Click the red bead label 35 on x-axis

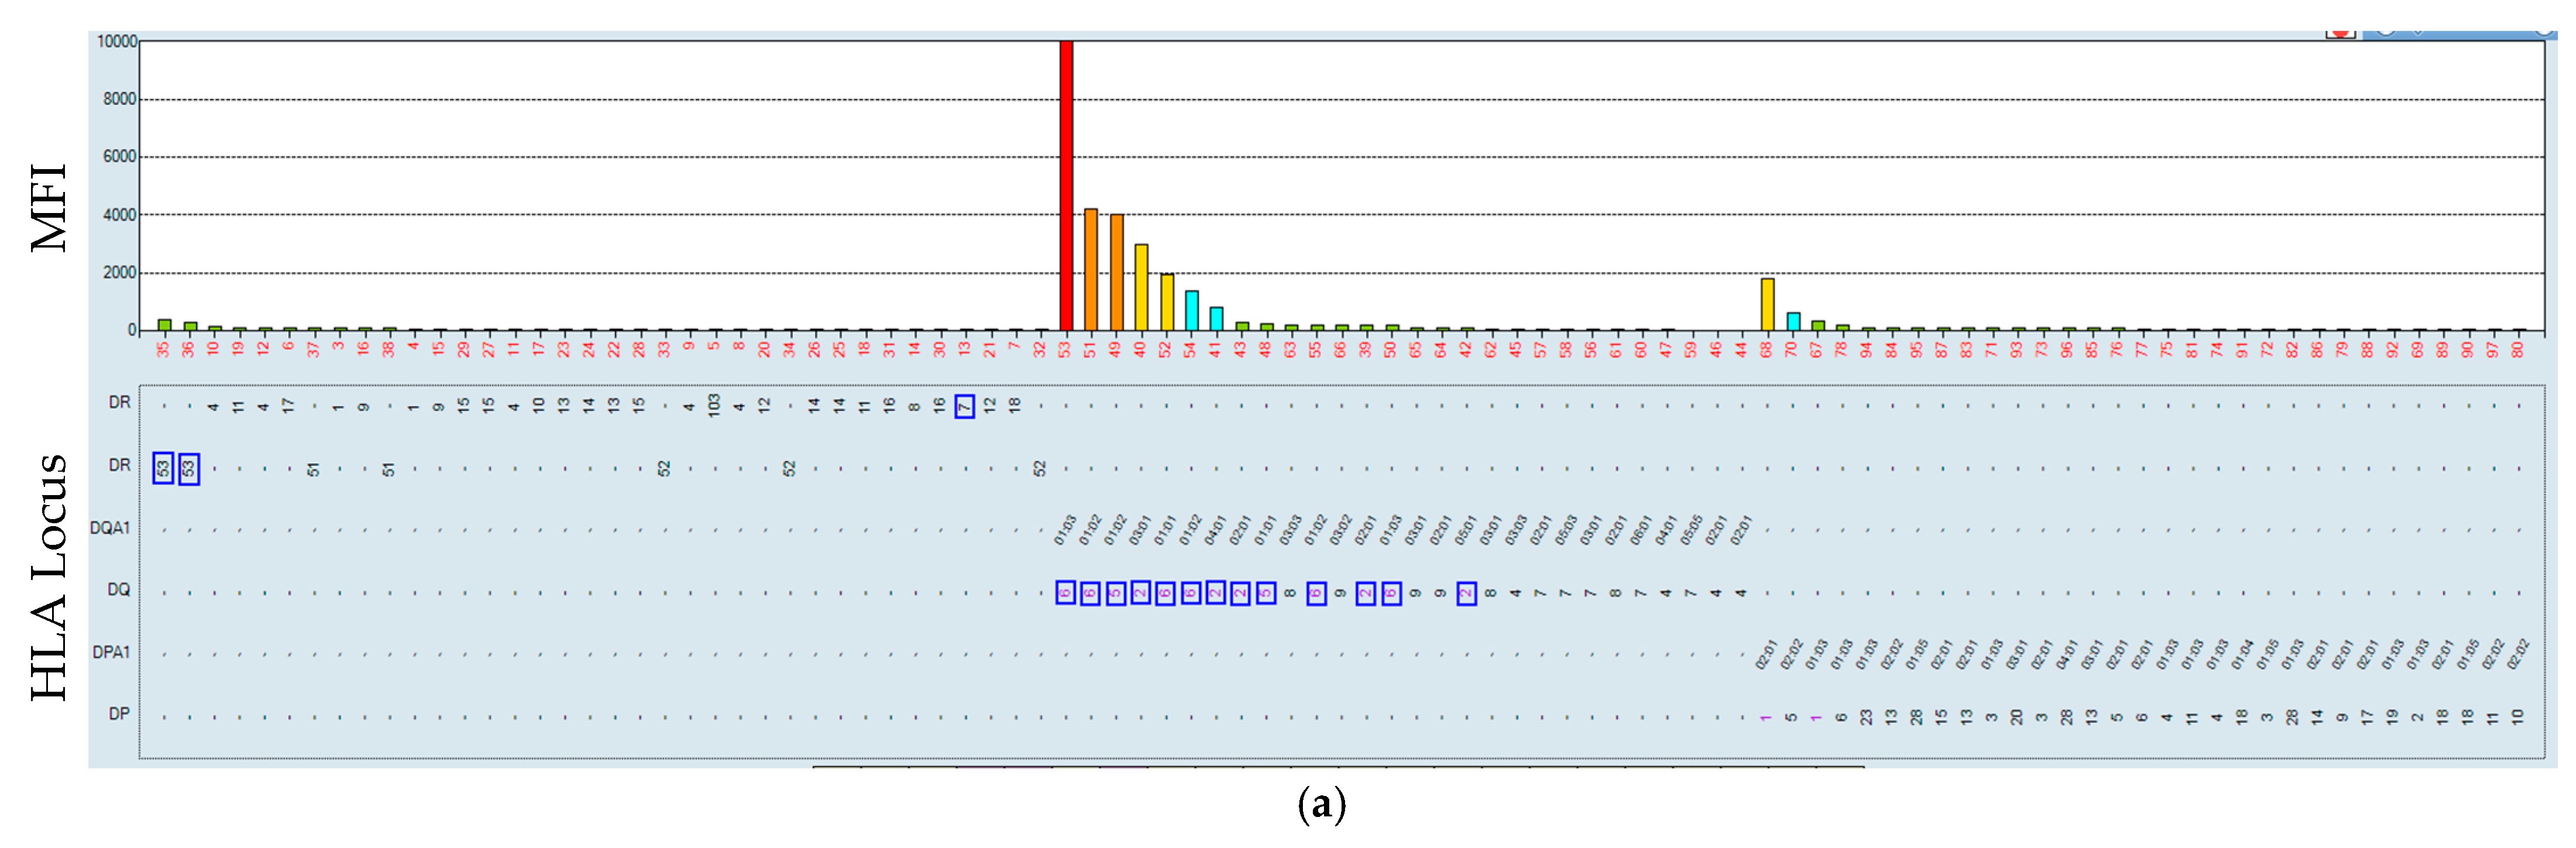(163, 349)
